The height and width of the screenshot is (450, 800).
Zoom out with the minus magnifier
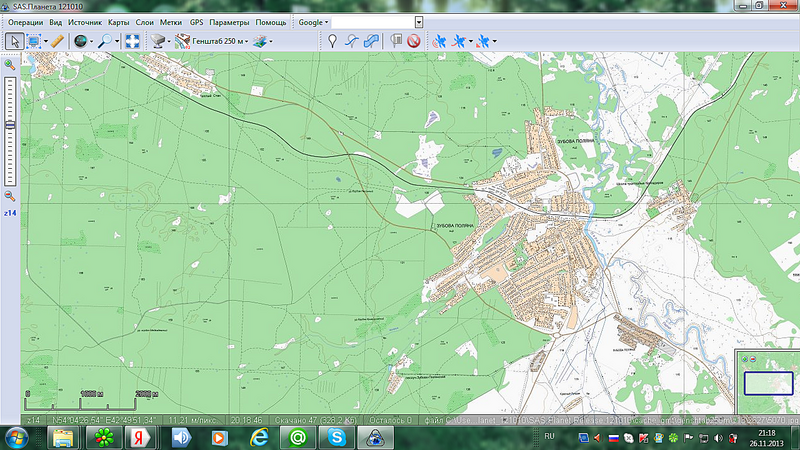[10, 196]
